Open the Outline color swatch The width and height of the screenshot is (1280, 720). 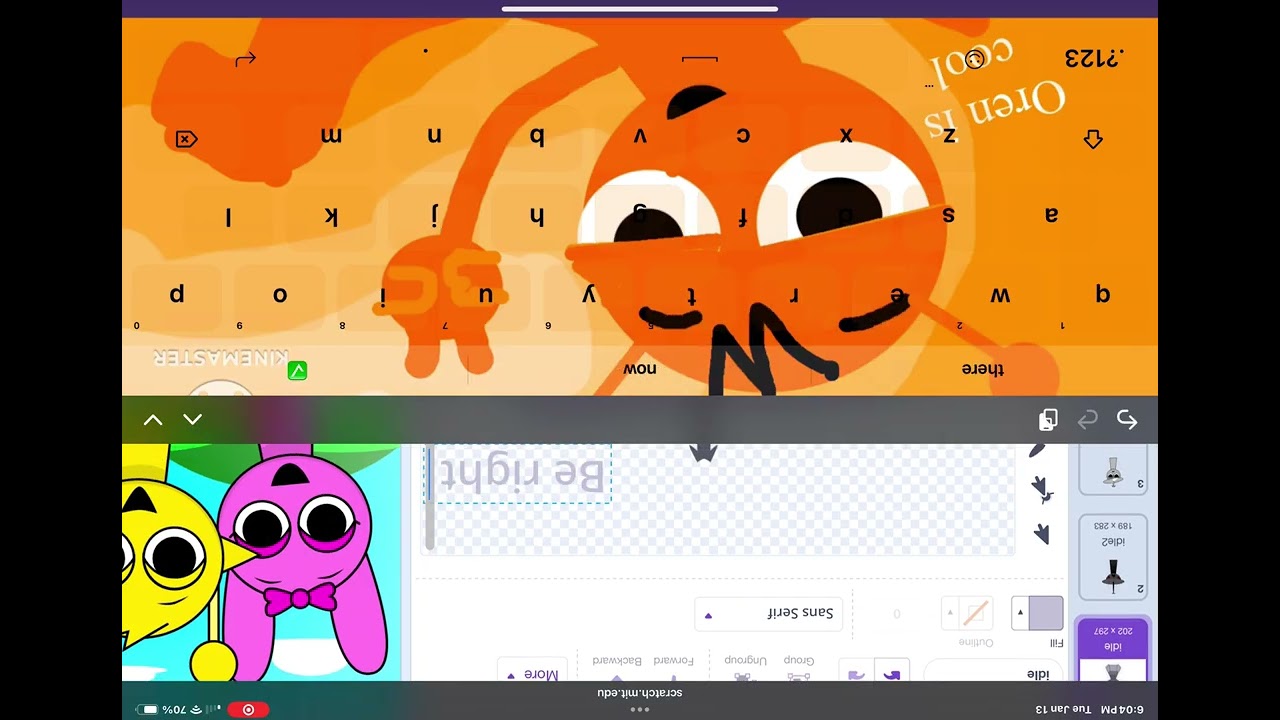pos(975,613)
